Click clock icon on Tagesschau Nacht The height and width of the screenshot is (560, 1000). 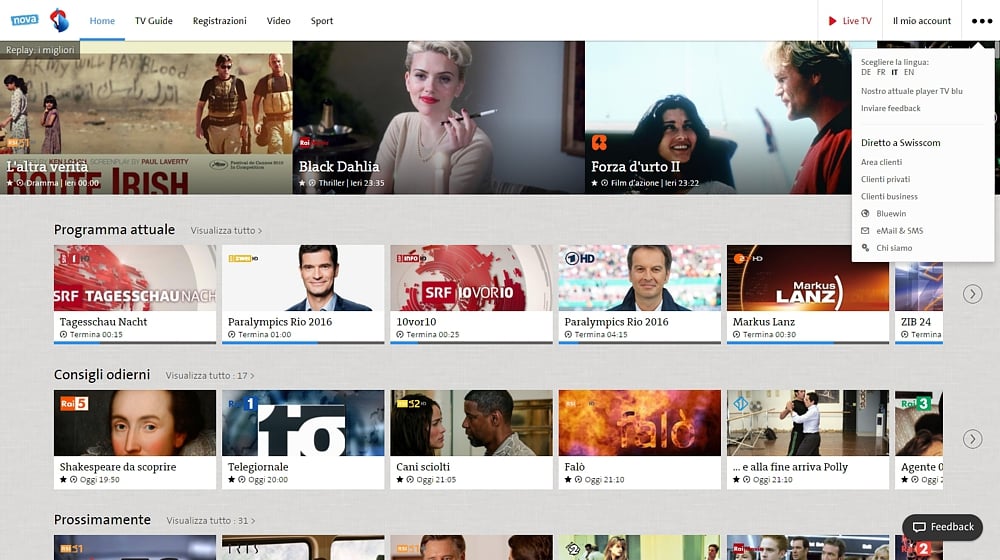point(63,334)
